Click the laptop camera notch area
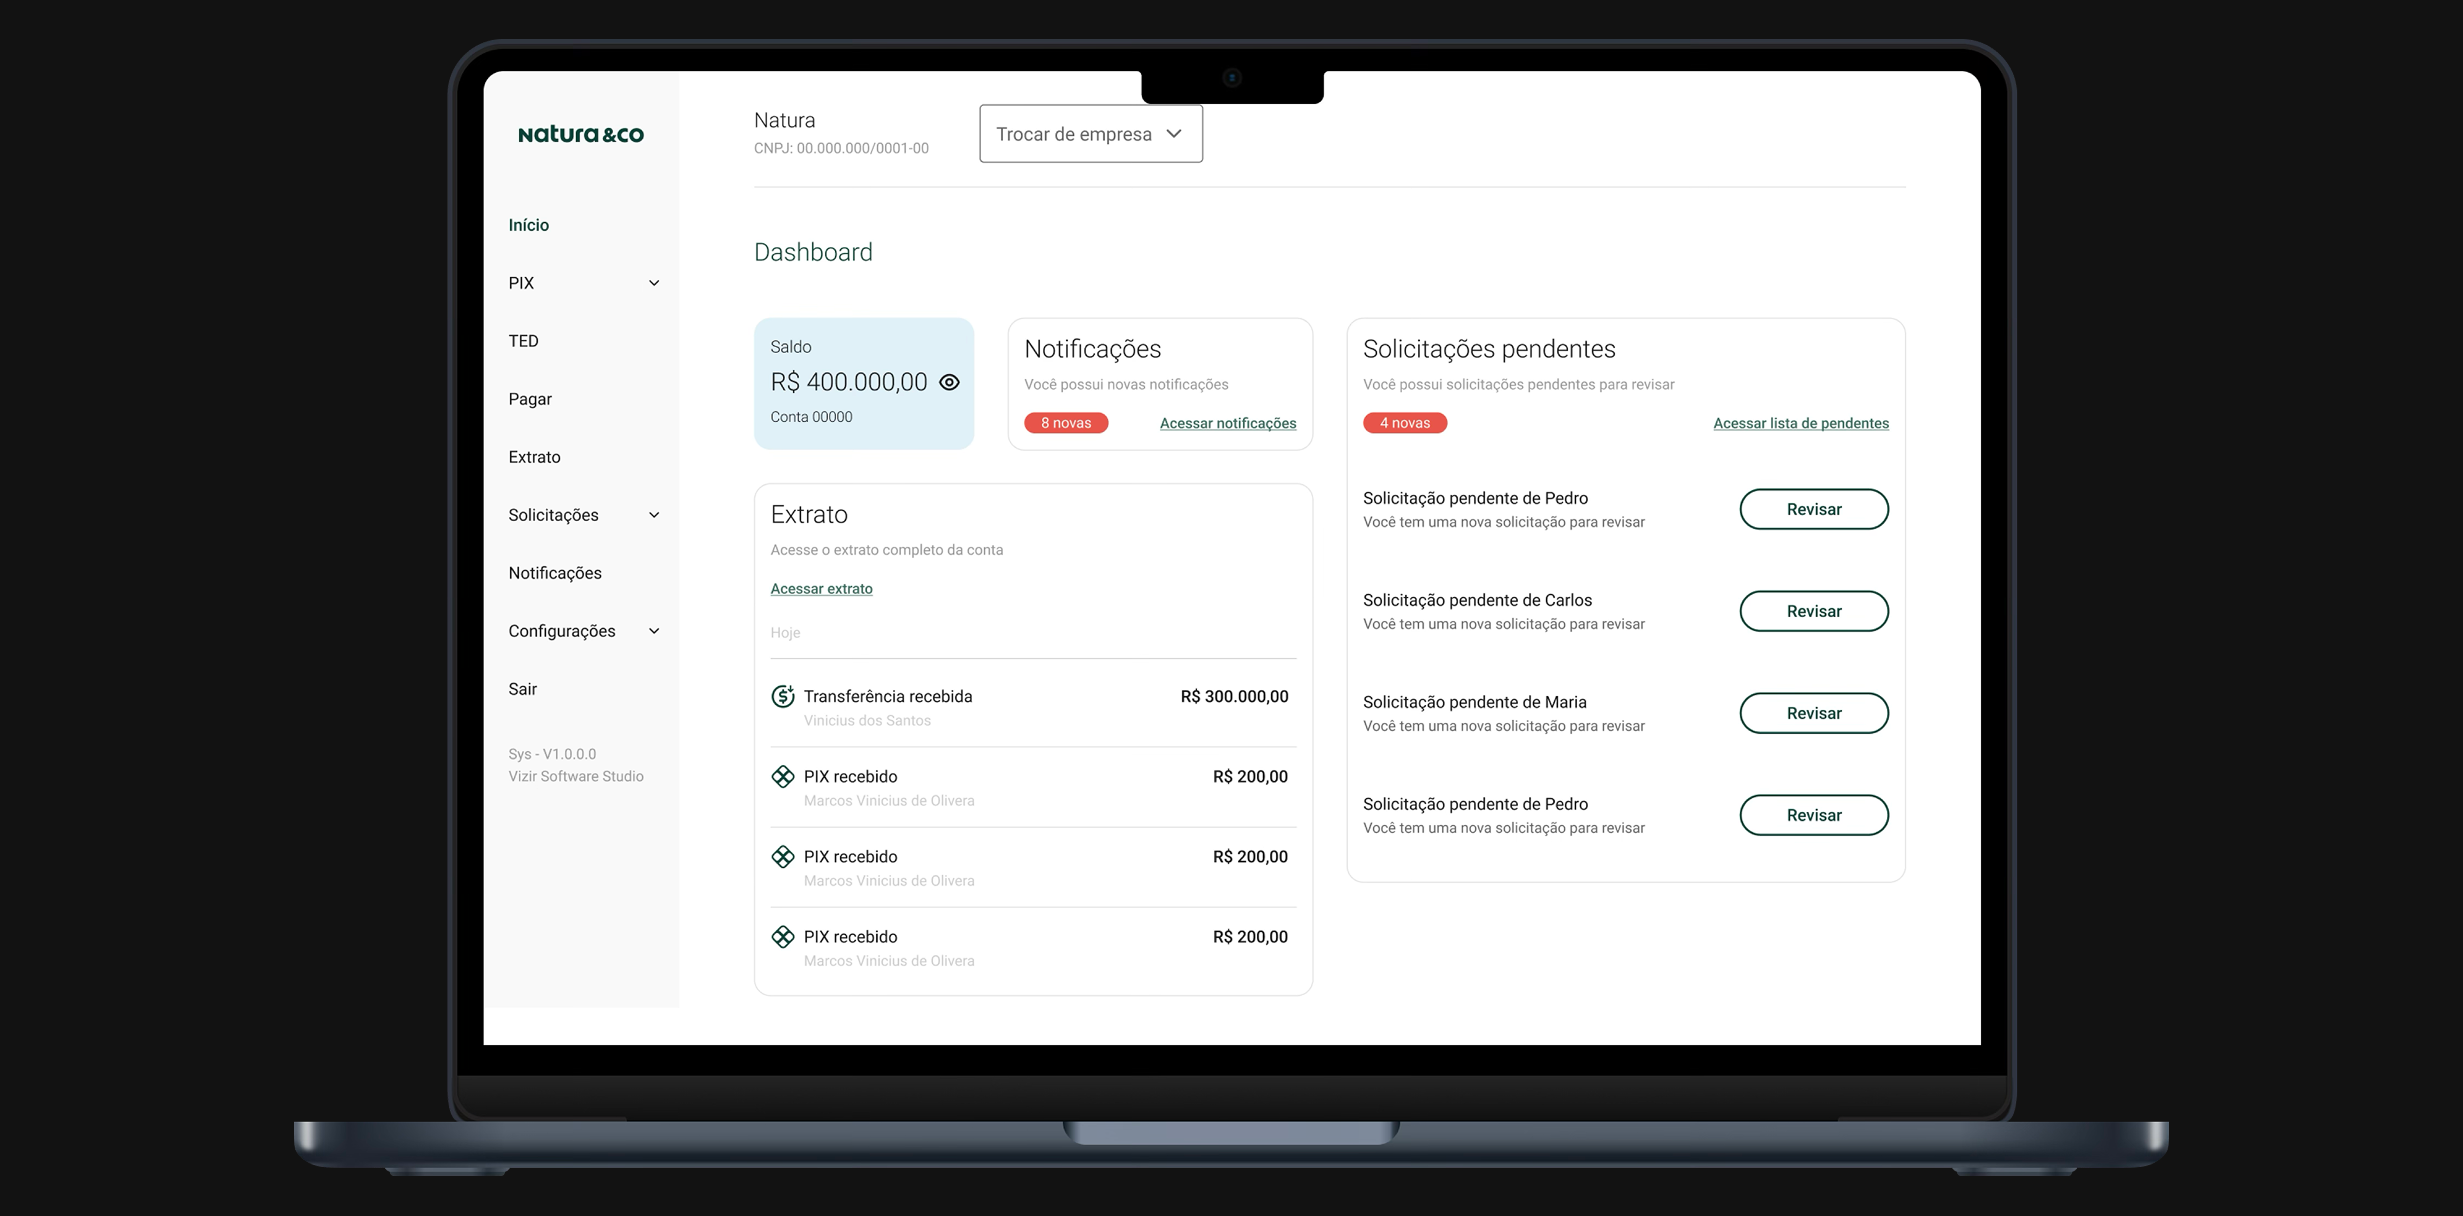 1231,80
